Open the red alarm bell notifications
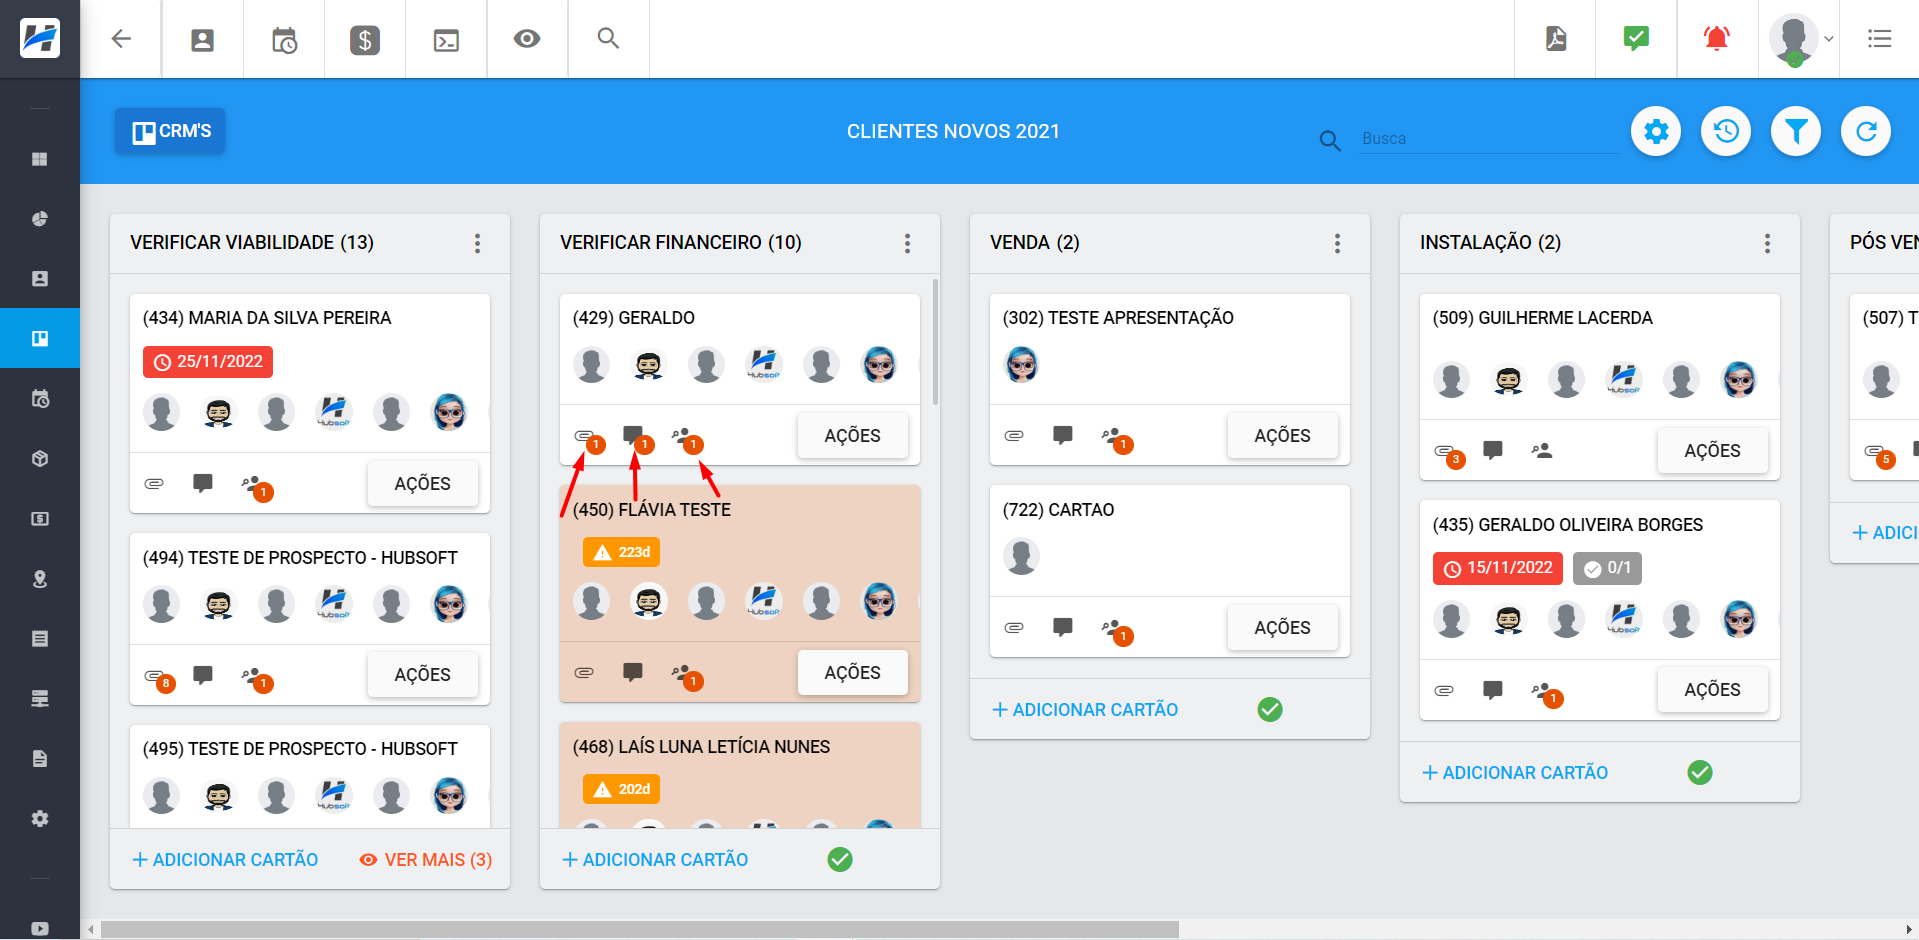 point(1717,39)
